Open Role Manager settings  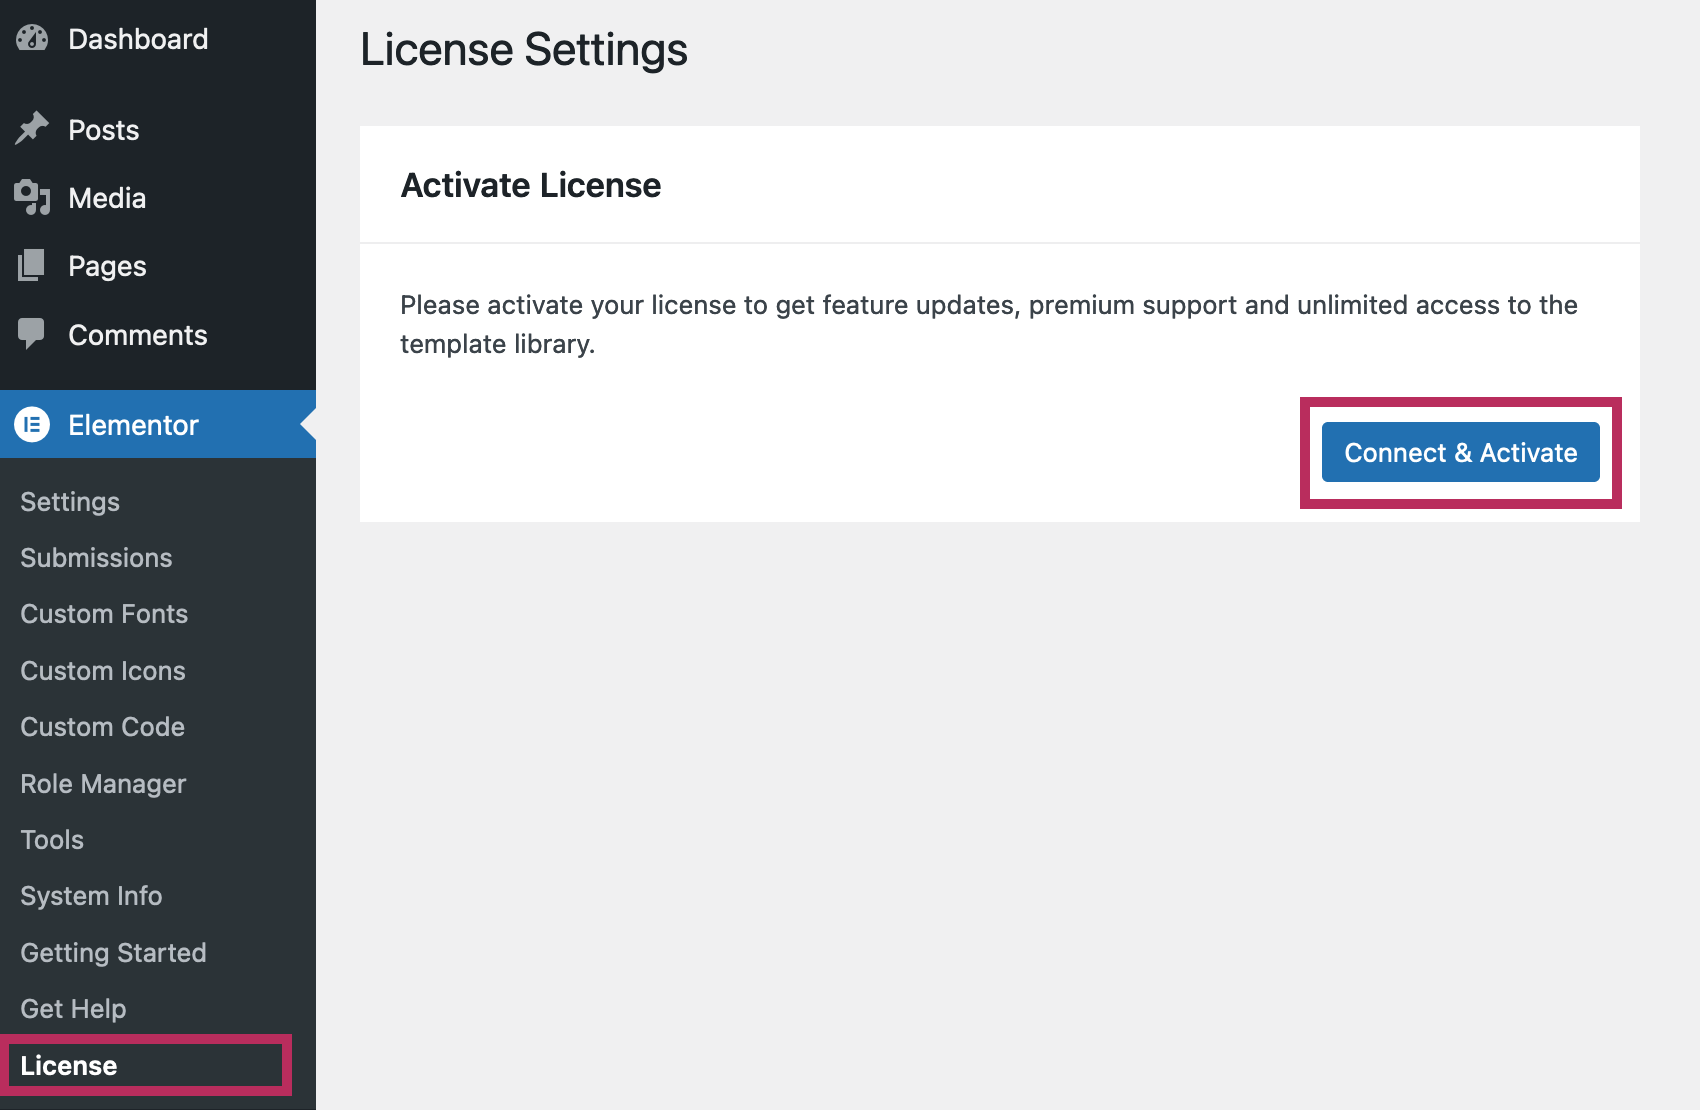click(103, 784)
